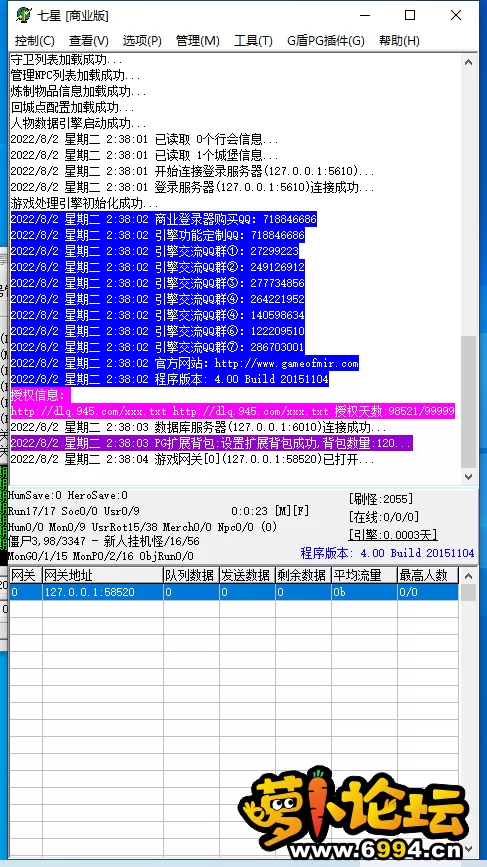Image resolution: width=487 pixels, height=867 pixels.
Task: Click the [引擎:0.0003天] status label
Action: coord(393,535)
